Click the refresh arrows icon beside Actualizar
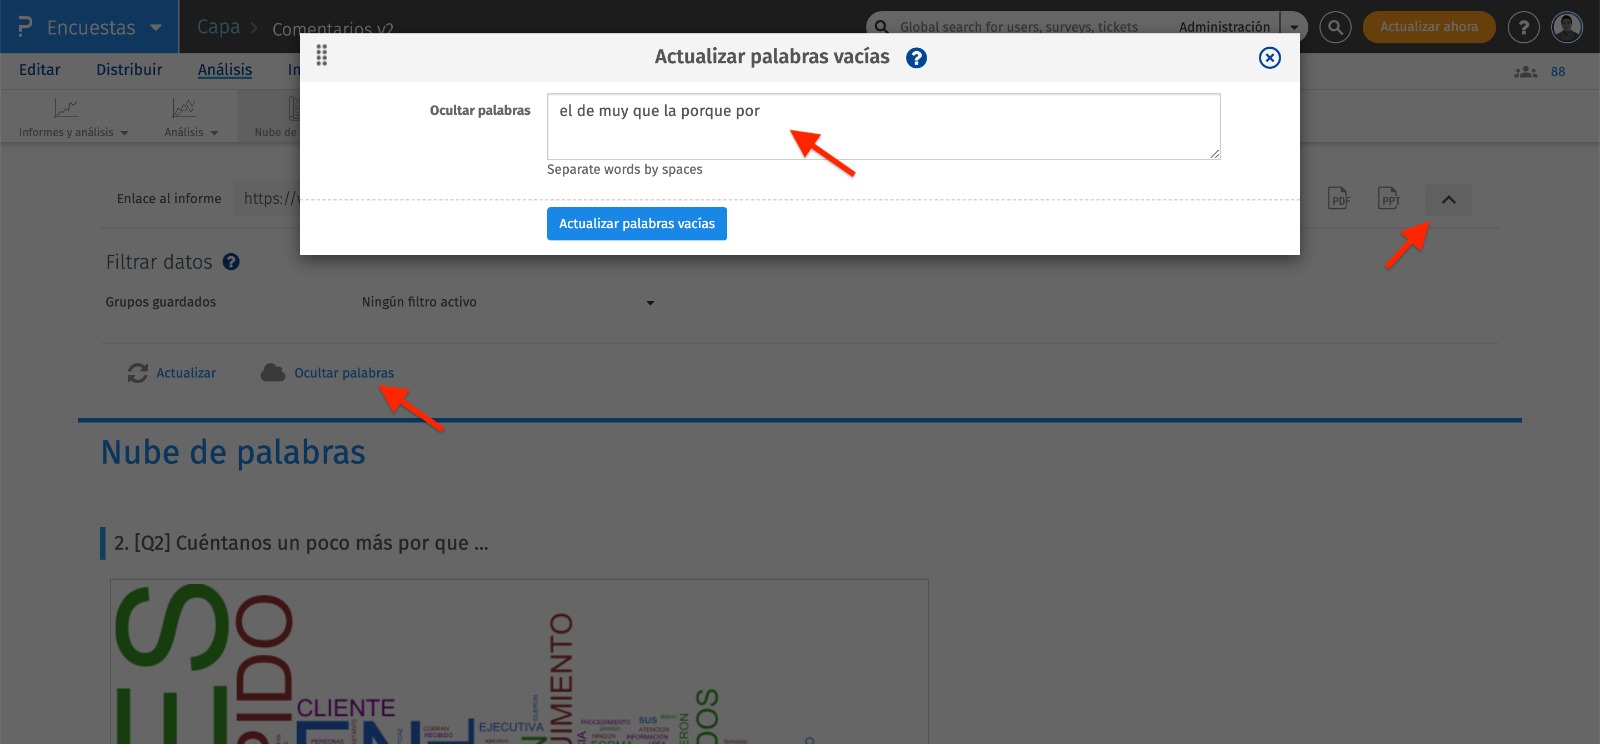 [138, 373]
